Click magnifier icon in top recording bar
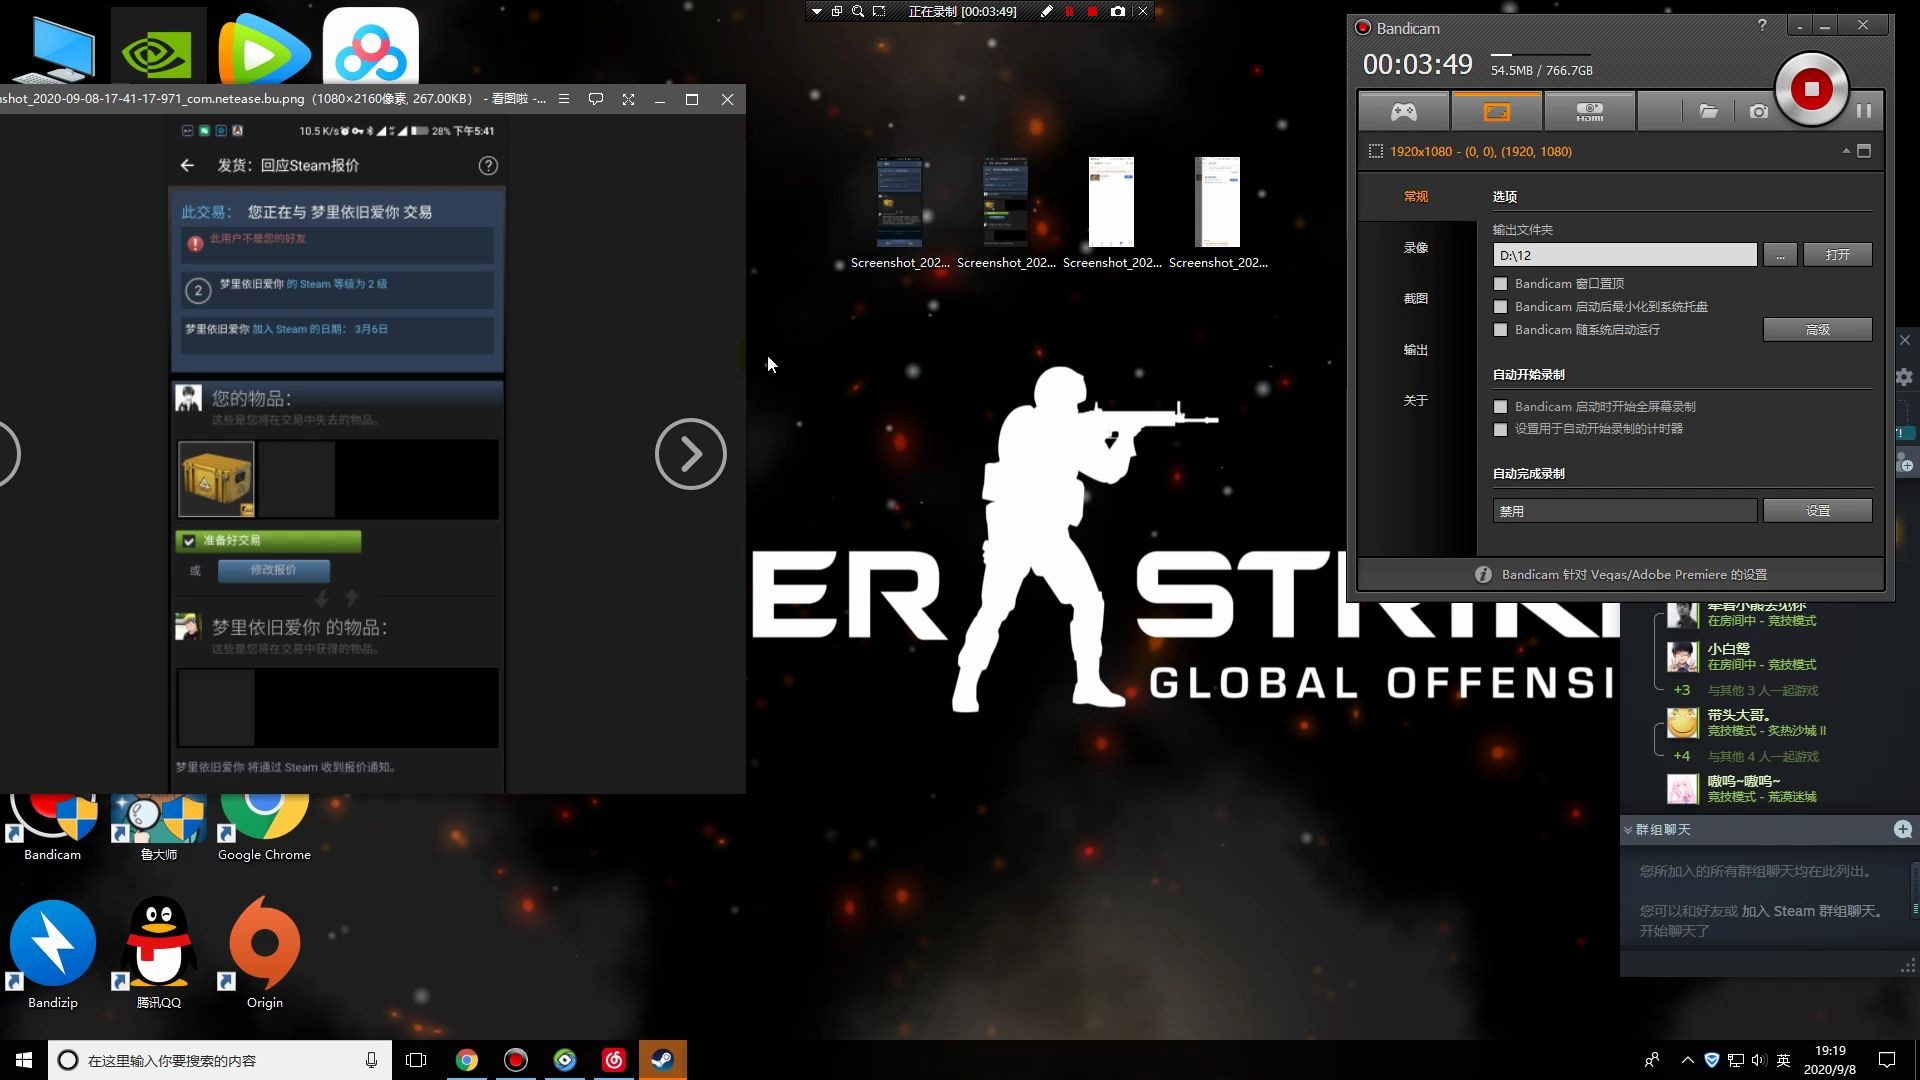The image size is (1920, 1080). [857, 11]
